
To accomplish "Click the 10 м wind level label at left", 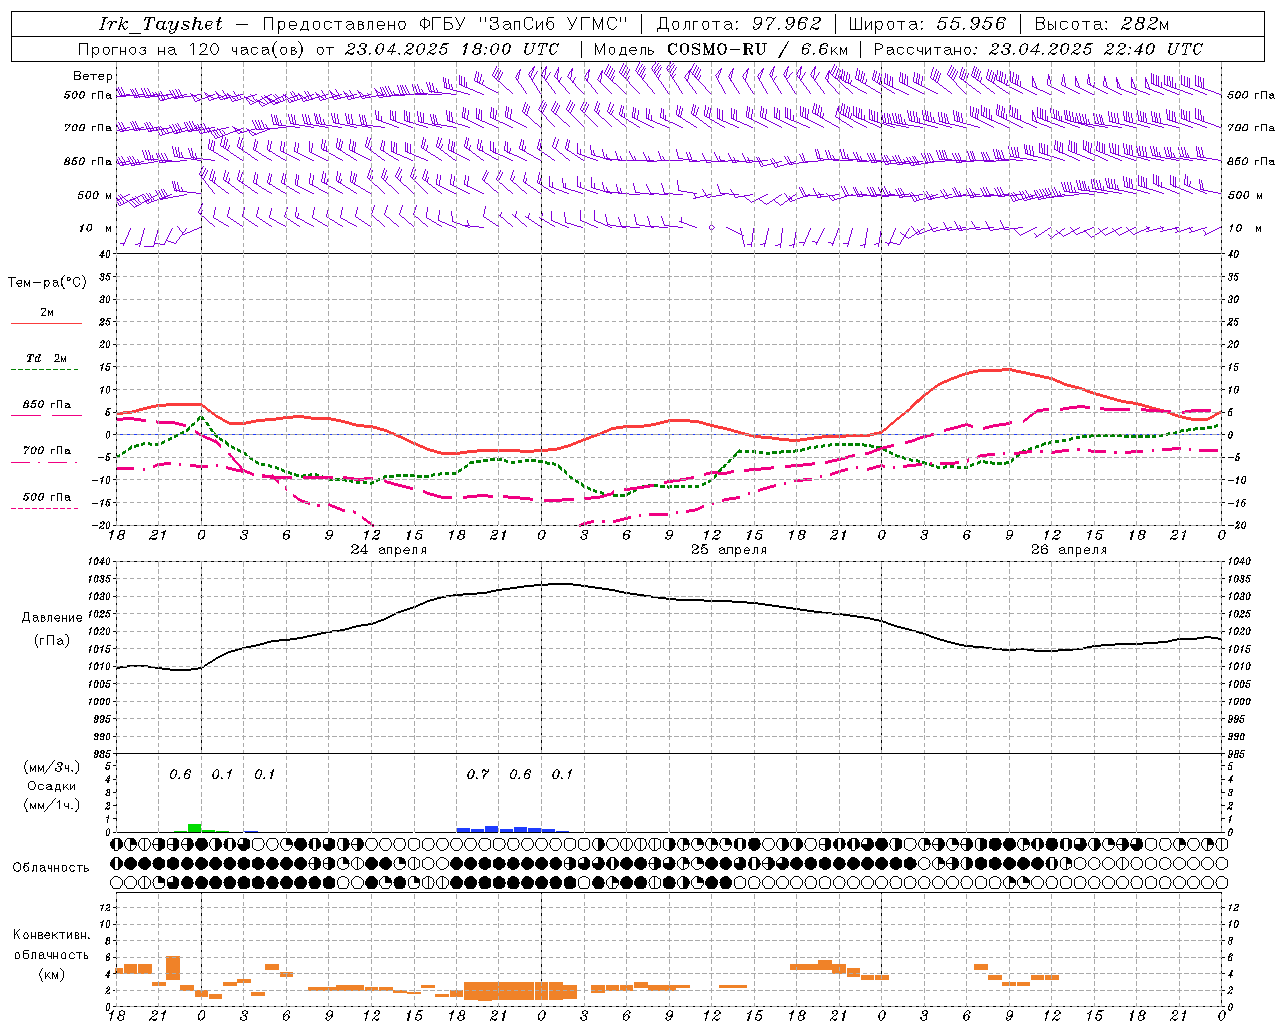I will (x=96, y=228).
